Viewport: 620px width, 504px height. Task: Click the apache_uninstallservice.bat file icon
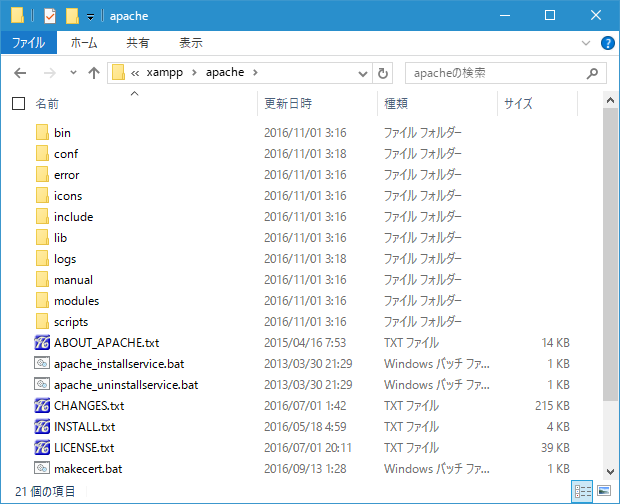coord(42,384)
